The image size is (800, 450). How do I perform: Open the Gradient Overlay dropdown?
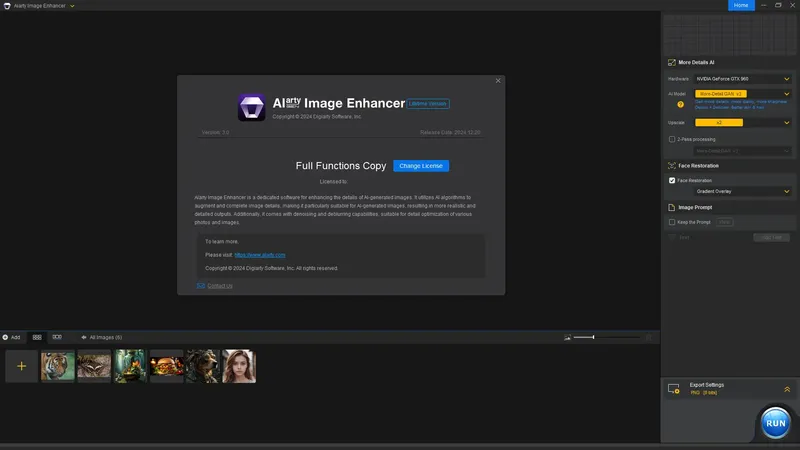point(742,191)
